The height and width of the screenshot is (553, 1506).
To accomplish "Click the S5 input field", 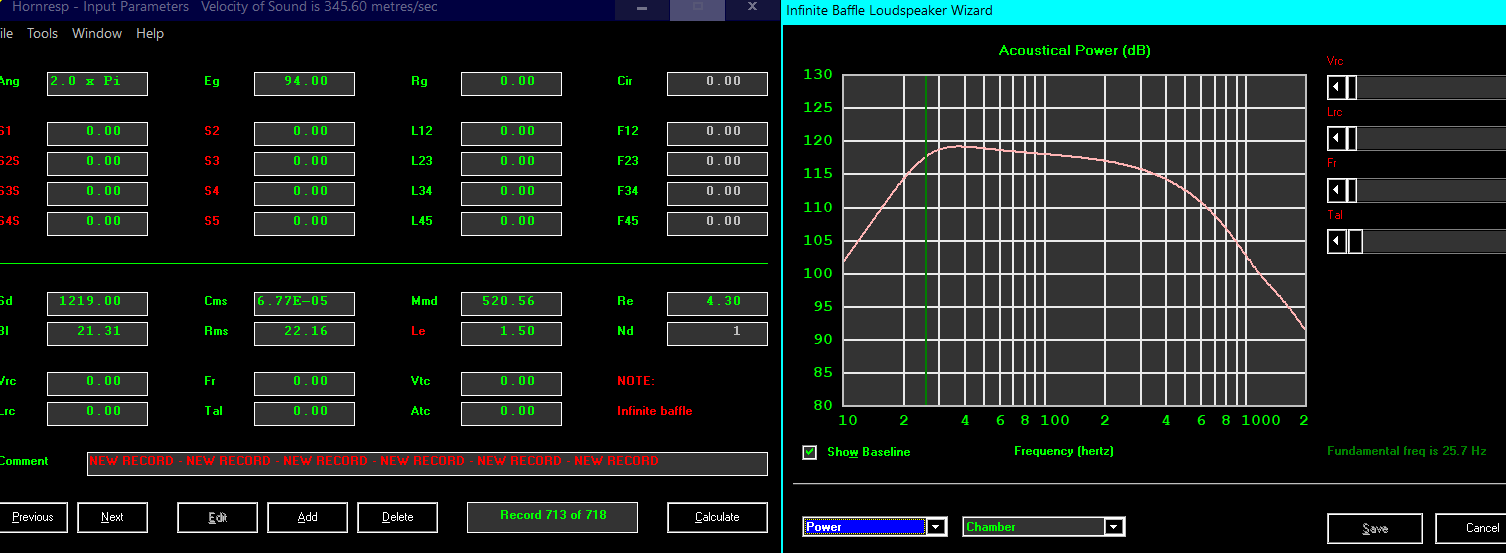I will tap(304, 223).
